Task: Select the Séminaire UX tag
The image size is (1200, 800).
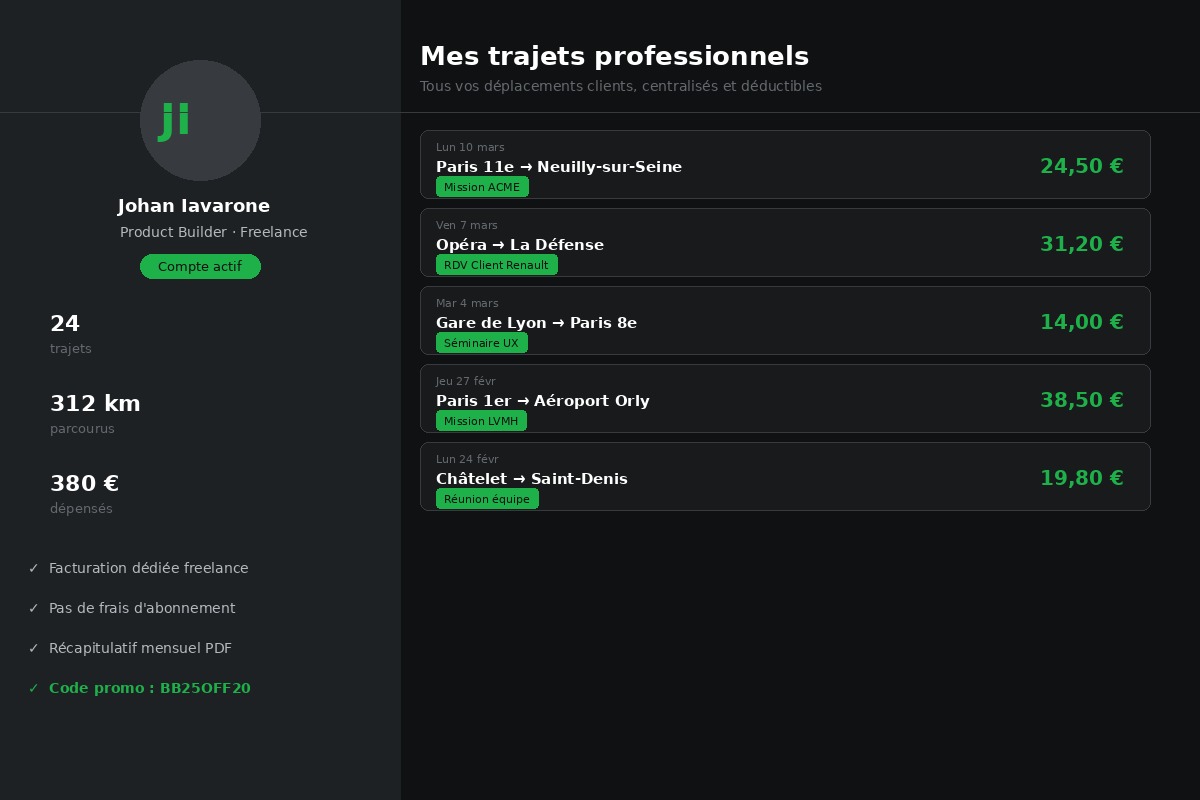Action: 481,343
